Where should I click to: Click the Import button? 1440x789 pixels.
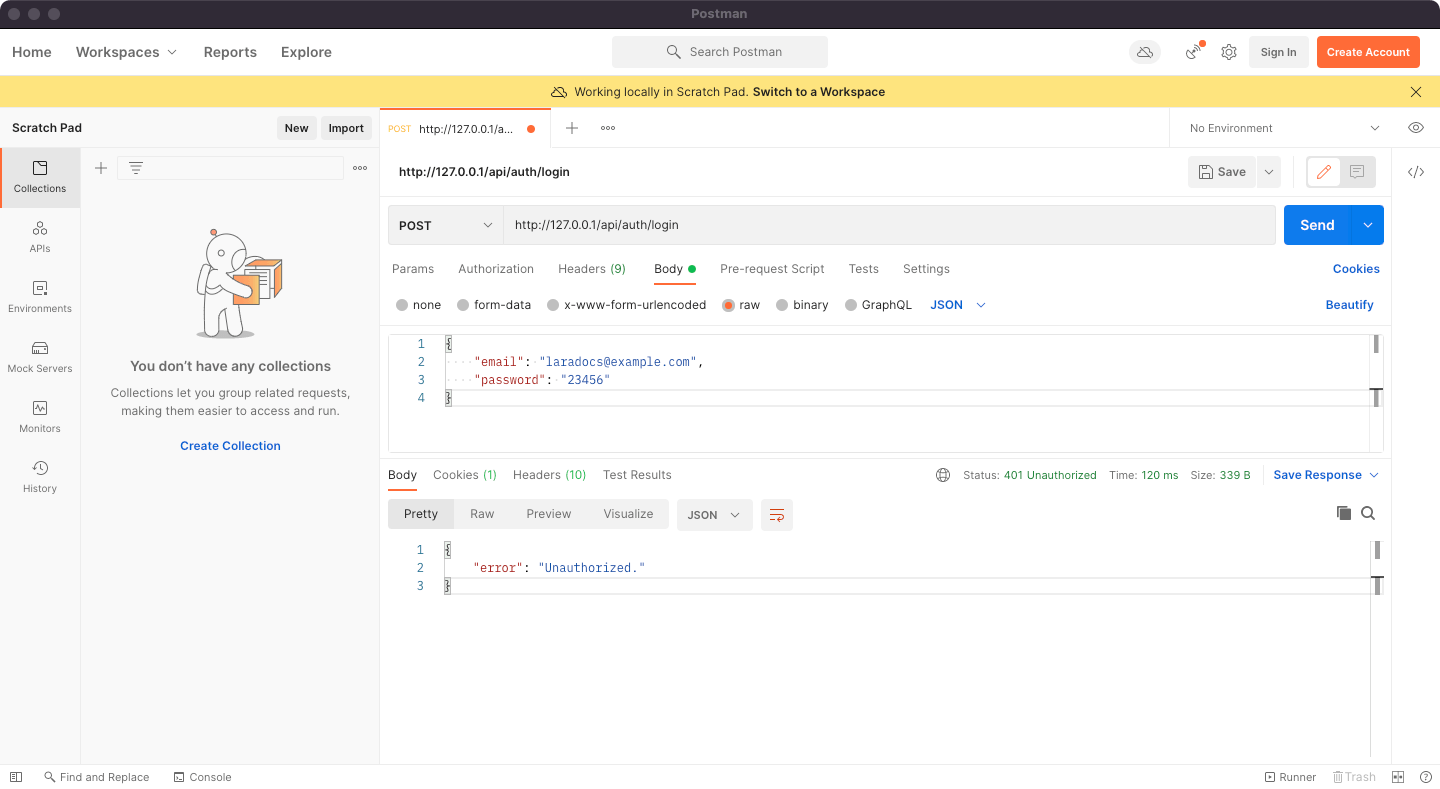(346, 128)
